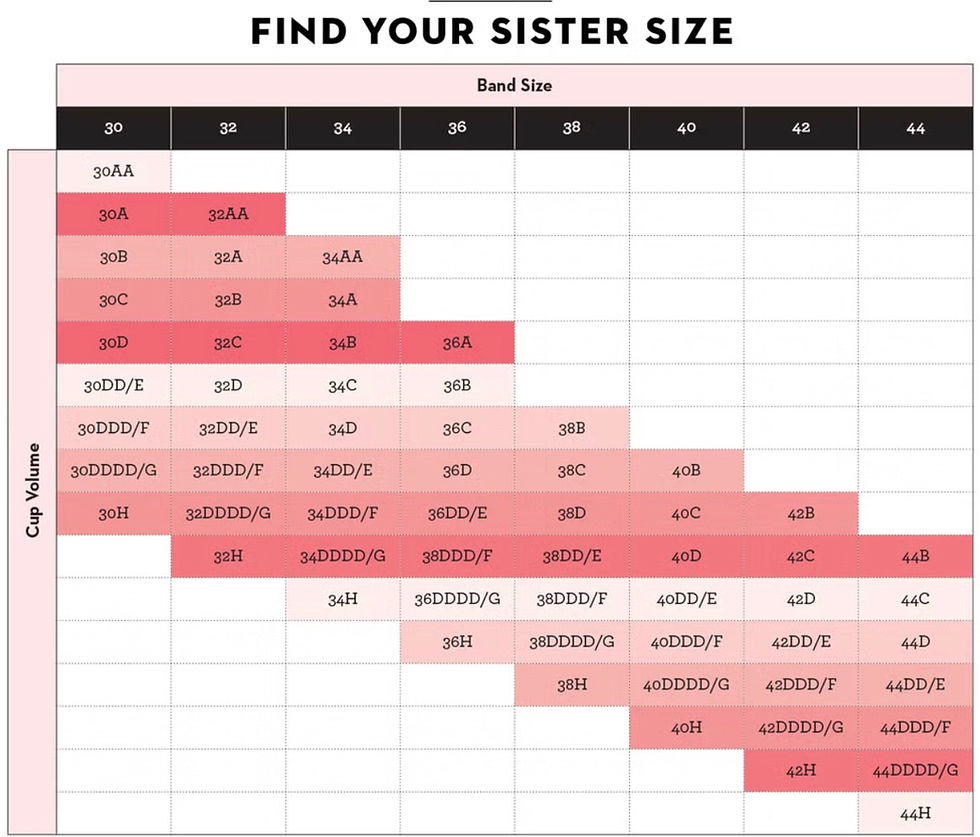Select the 42H cell
Viewport: 980px width, 837px height.
(801, 770)
